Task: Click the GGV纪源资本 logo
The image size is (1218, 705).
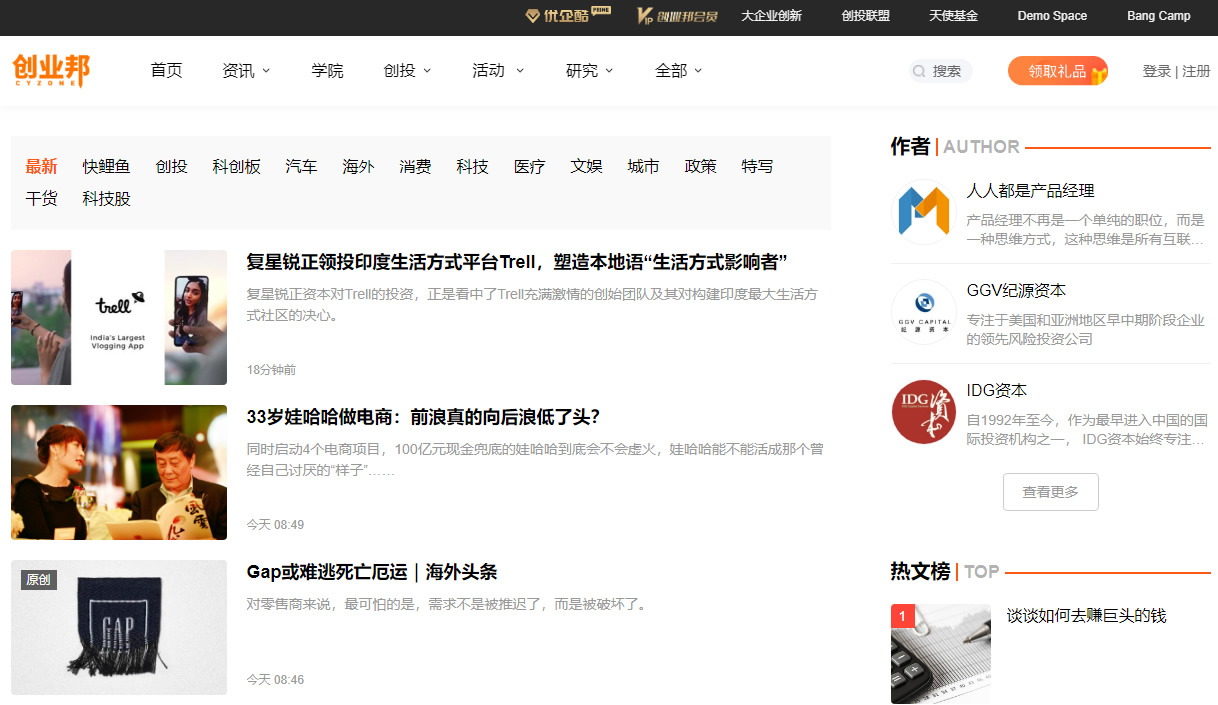Action: [x=922, y=312]
